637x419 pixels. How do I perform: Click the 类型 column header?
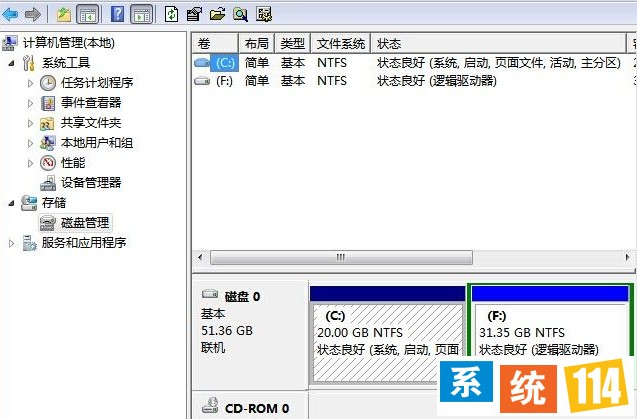coord(292,43)
